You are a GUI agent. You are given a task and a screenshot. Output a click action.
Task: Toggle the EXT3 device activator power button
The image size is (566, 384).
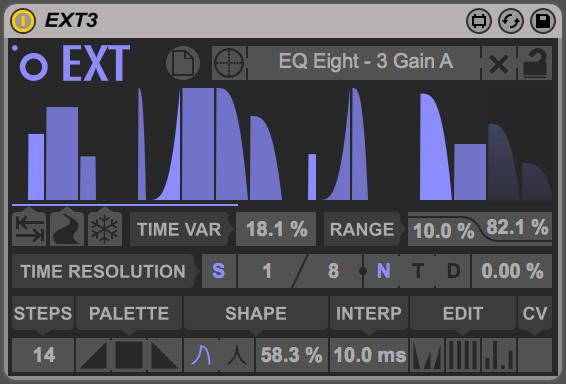(23, 21)
